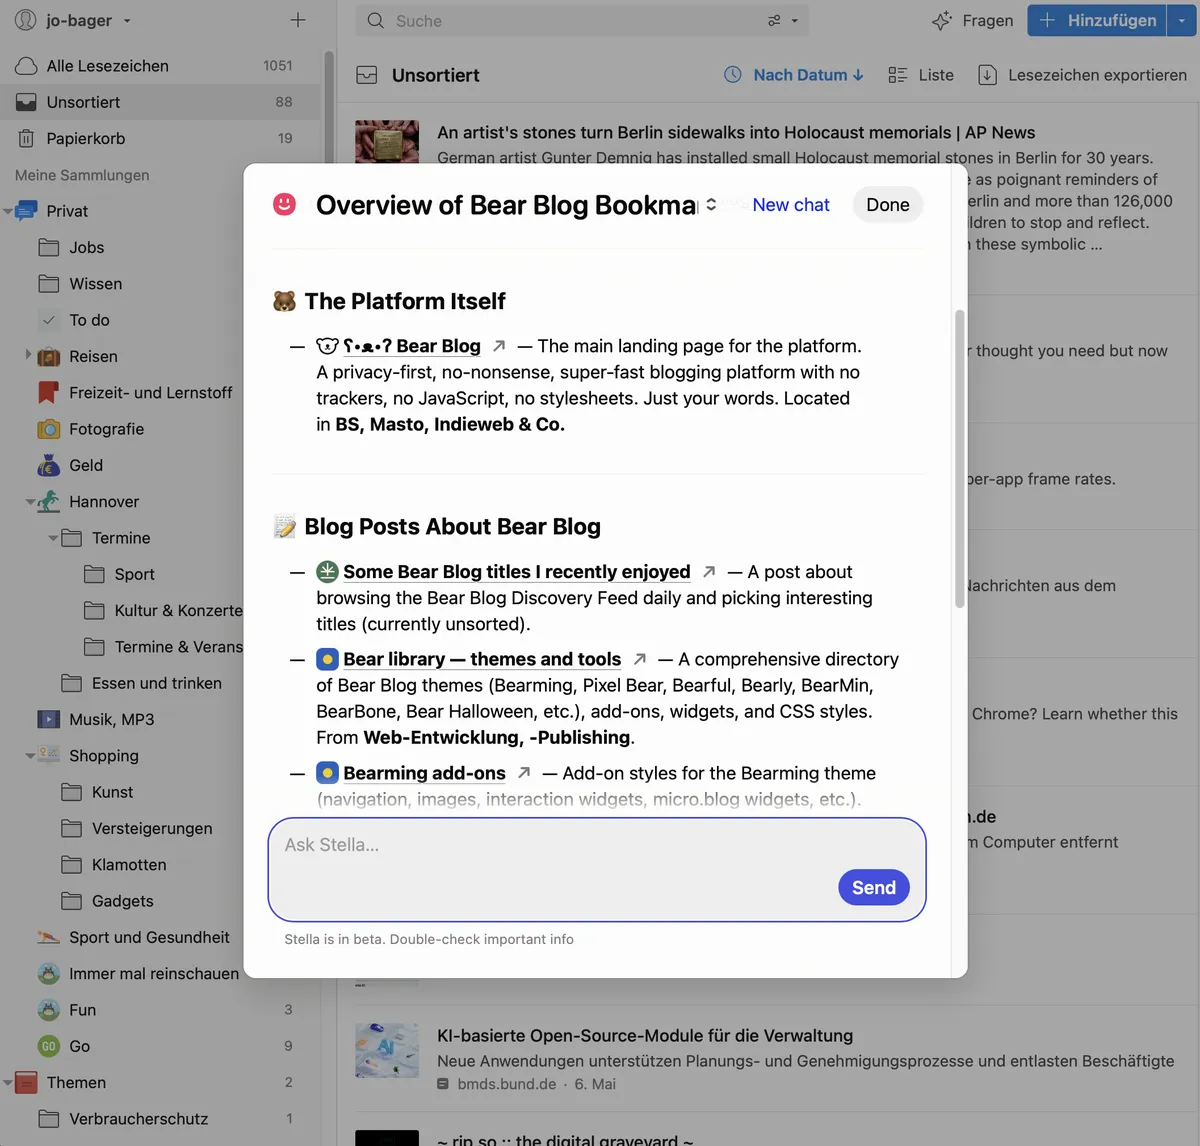This screenshot has width=1200, height=1146.
Task: Click the Freizeit- und Lernstoff bookmark icon
Action: (x=48, y=393)
